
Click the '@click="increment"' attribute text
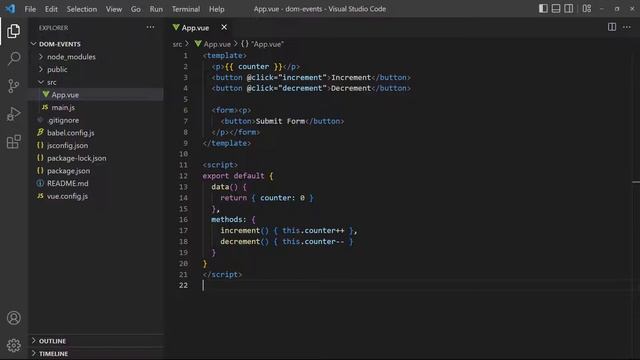[x=287, y=78]
